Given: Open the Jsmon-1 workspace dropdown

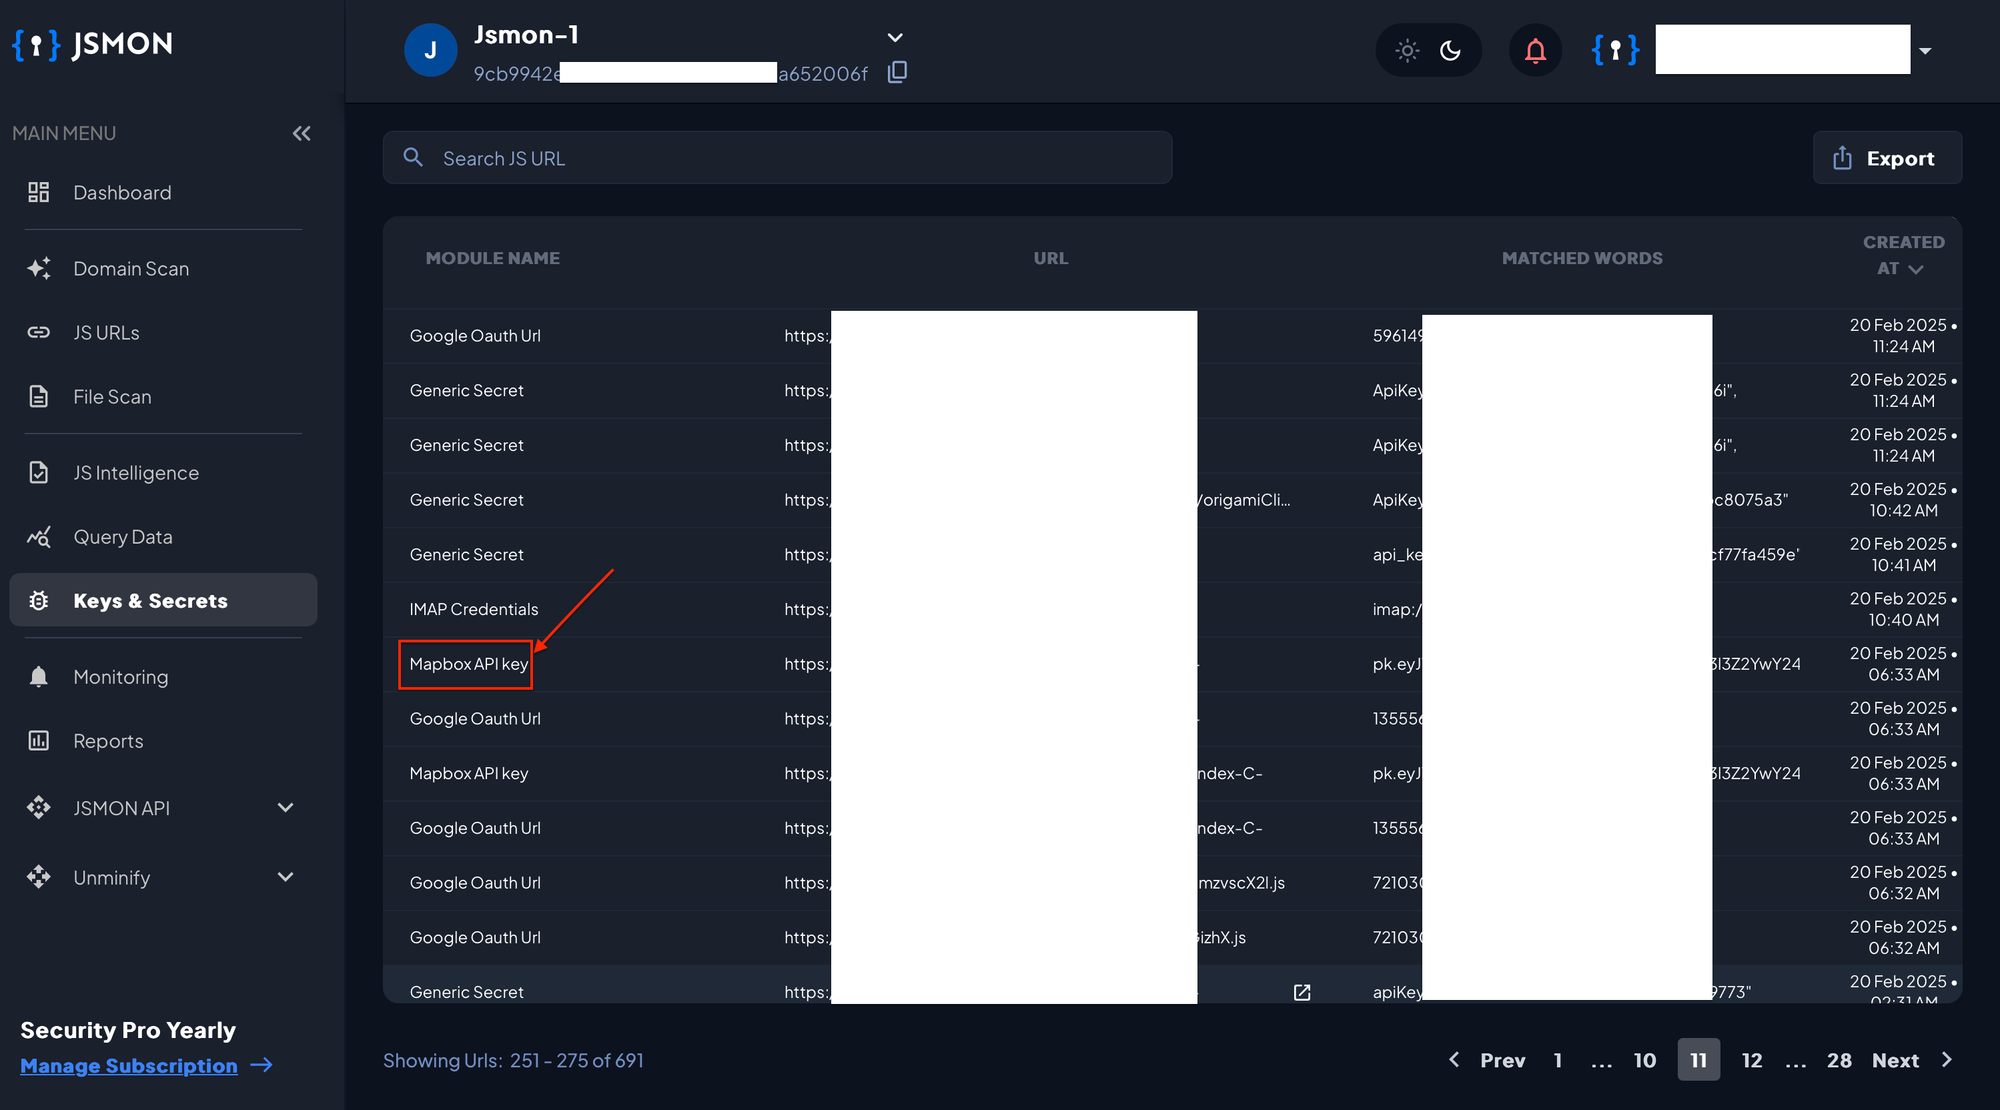Looking at the screenshot, I should pyautogui.click(x=895, y=37).
